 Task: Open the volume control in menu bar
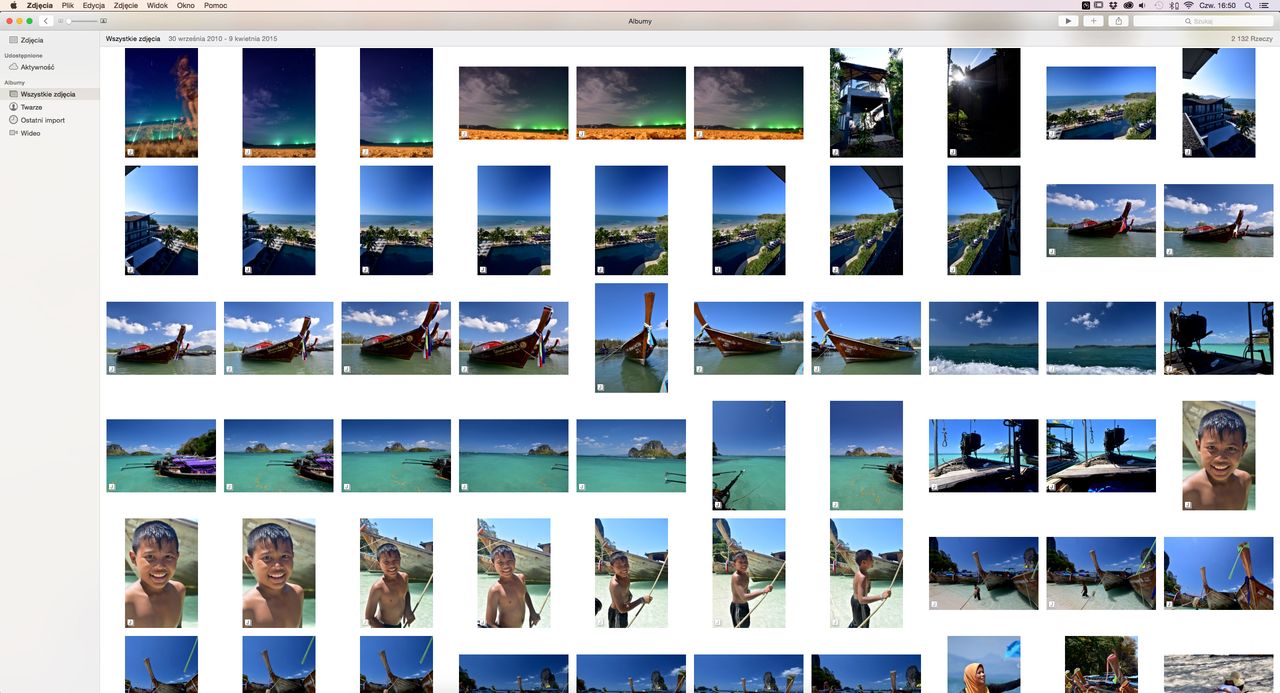coord(1141,5)
